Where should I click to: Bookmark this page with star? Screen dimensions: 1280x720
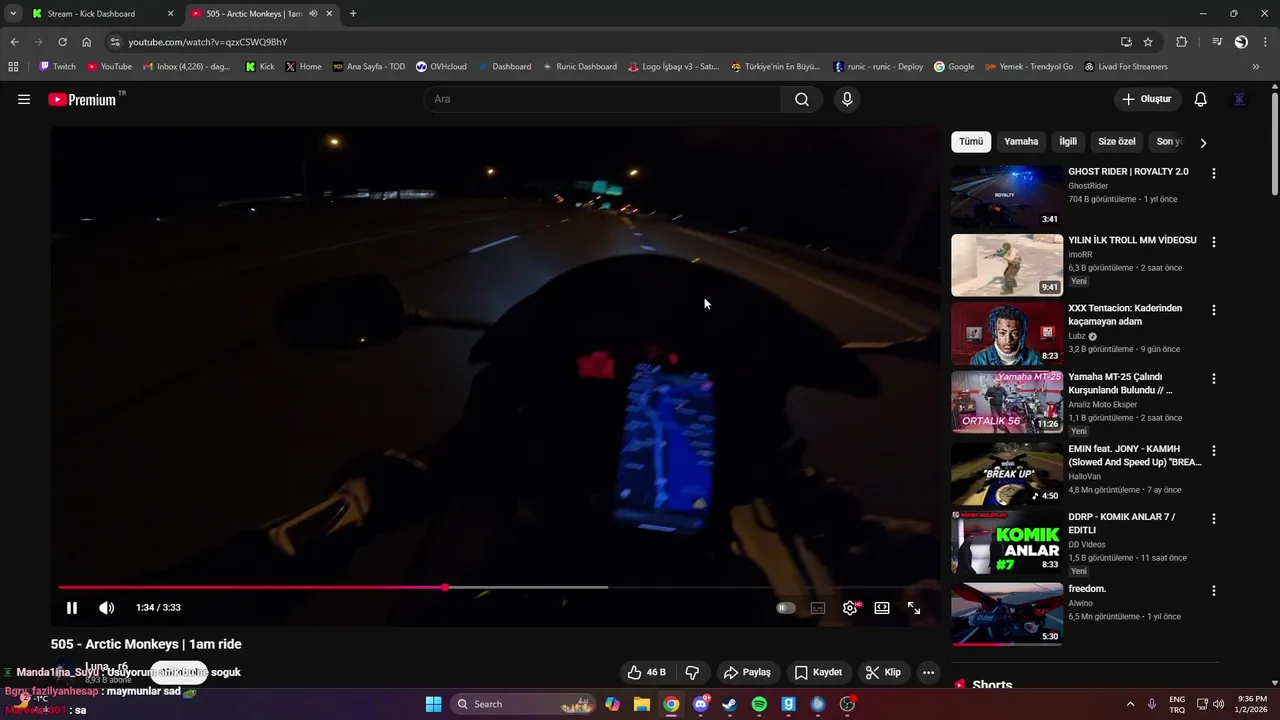(x=1148, y=42)
